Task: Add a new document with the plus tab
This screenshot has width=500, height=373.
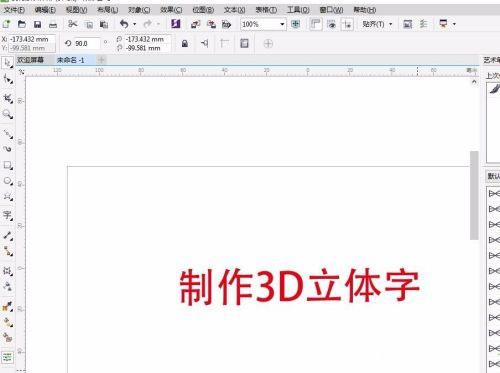Action: point(101,60)
